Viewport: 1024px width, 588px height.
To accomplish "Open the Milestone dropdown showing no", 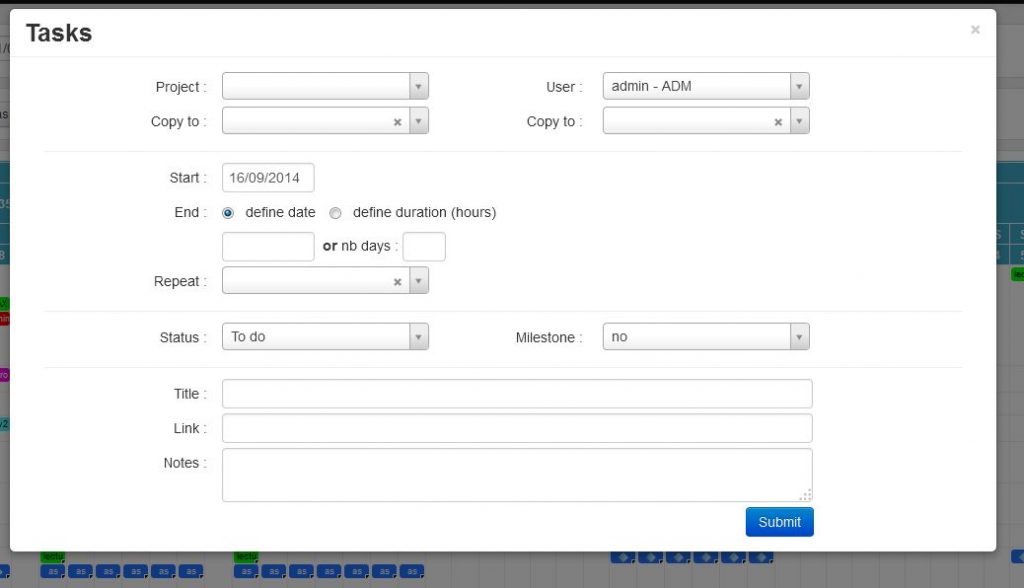I will [799, 337].
